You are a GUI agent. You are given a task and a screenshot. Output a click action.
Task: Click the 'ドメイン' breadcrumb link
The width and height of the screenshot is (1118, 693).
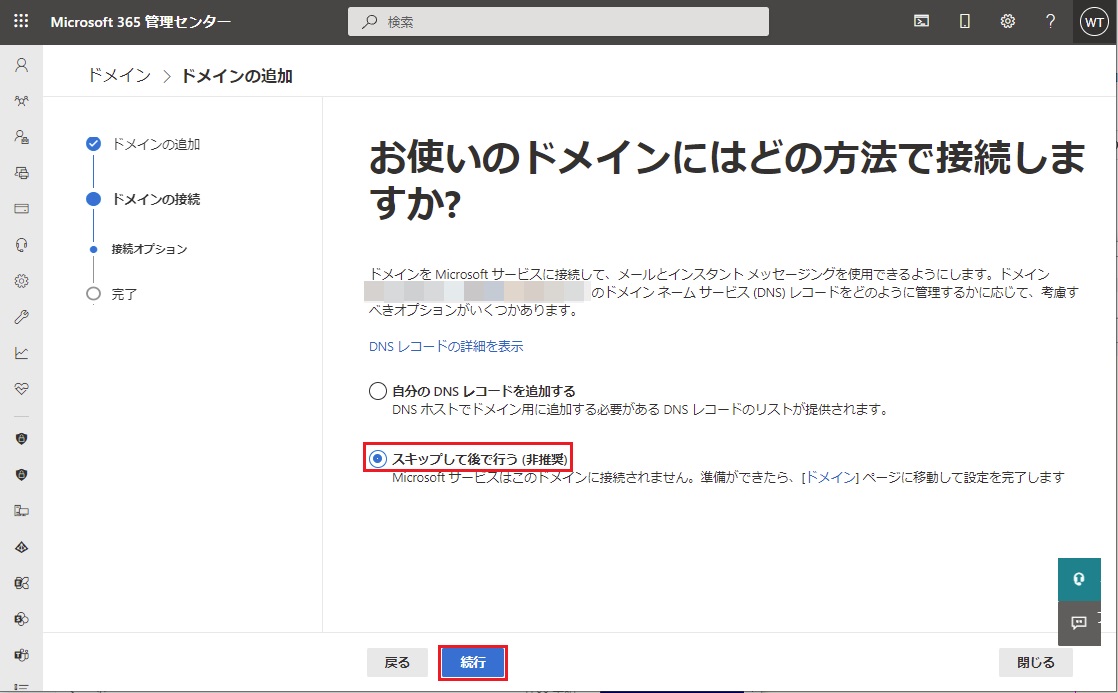[119, 76]
